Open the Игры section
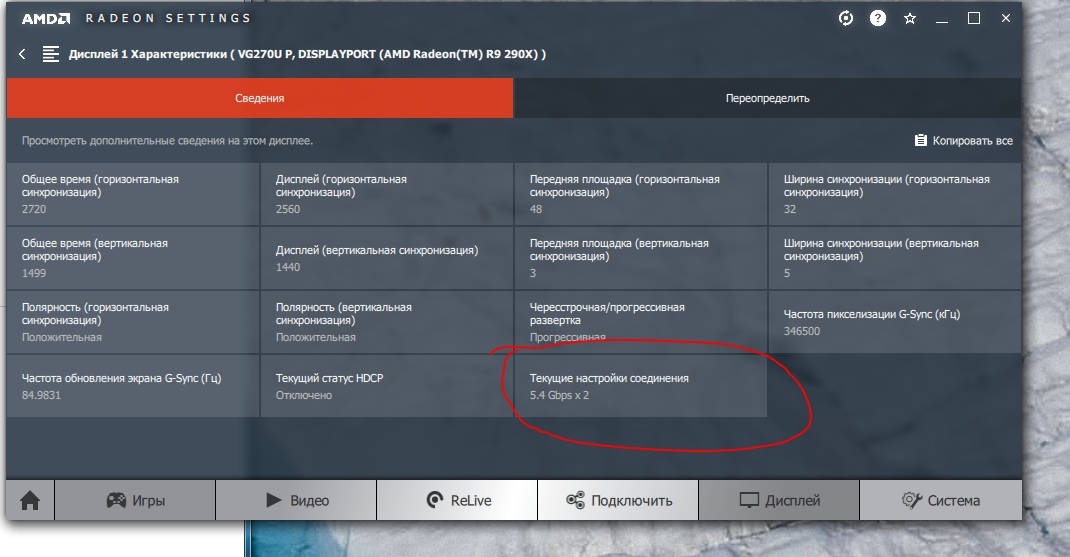 [x=135, y=500]
